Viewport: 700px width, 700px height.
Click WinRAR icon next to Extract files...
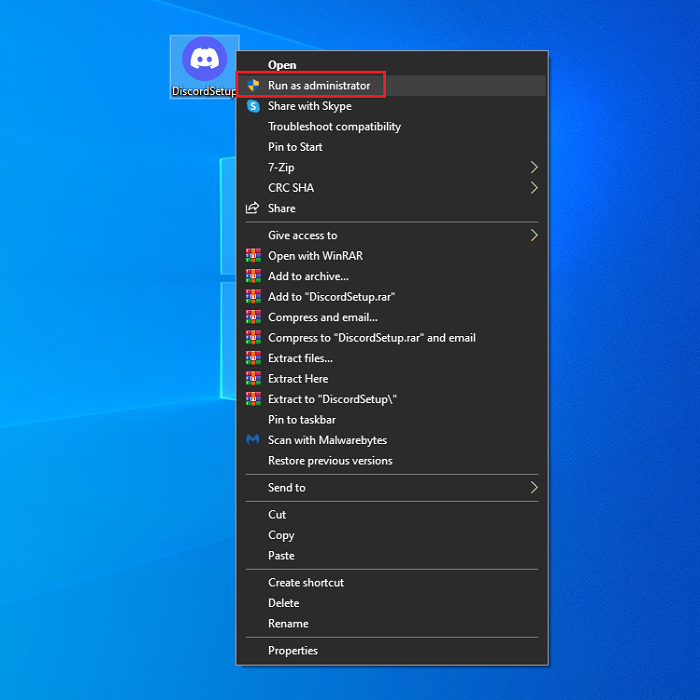coord(253,358)
